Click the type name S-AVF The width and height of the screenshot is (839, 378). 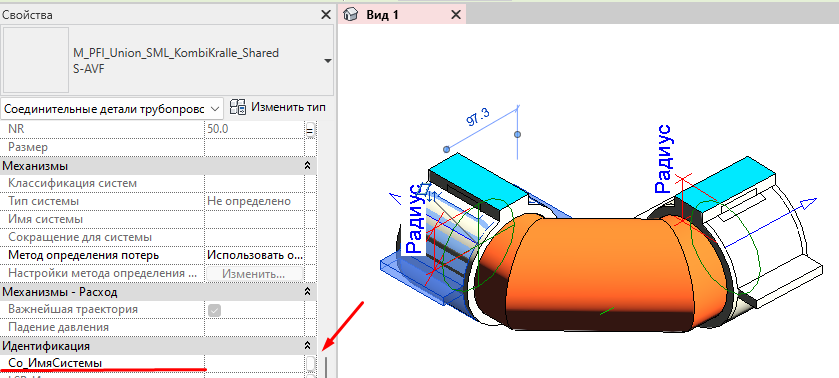pyautogui.click(x=88, y=70)
